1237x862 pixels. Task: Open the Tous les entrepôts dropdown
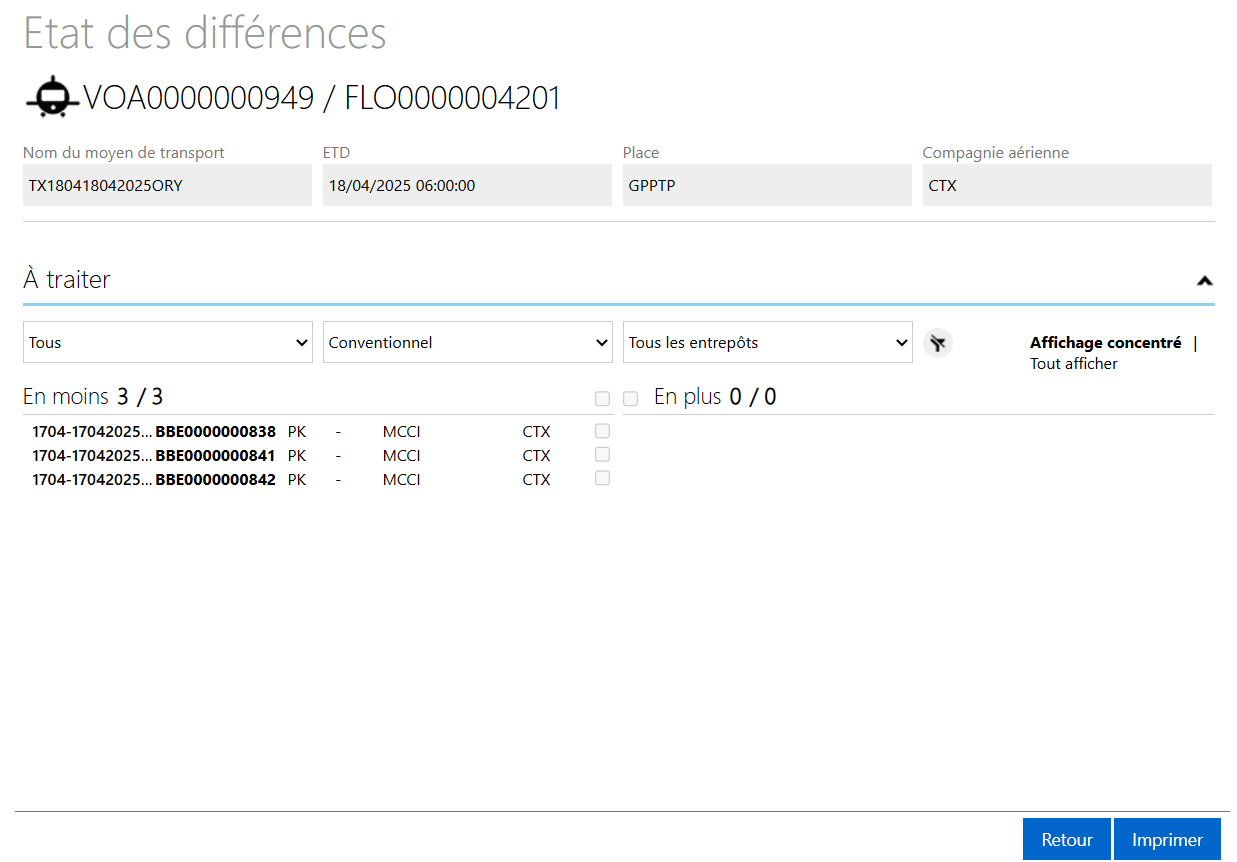tap(767, 342)
